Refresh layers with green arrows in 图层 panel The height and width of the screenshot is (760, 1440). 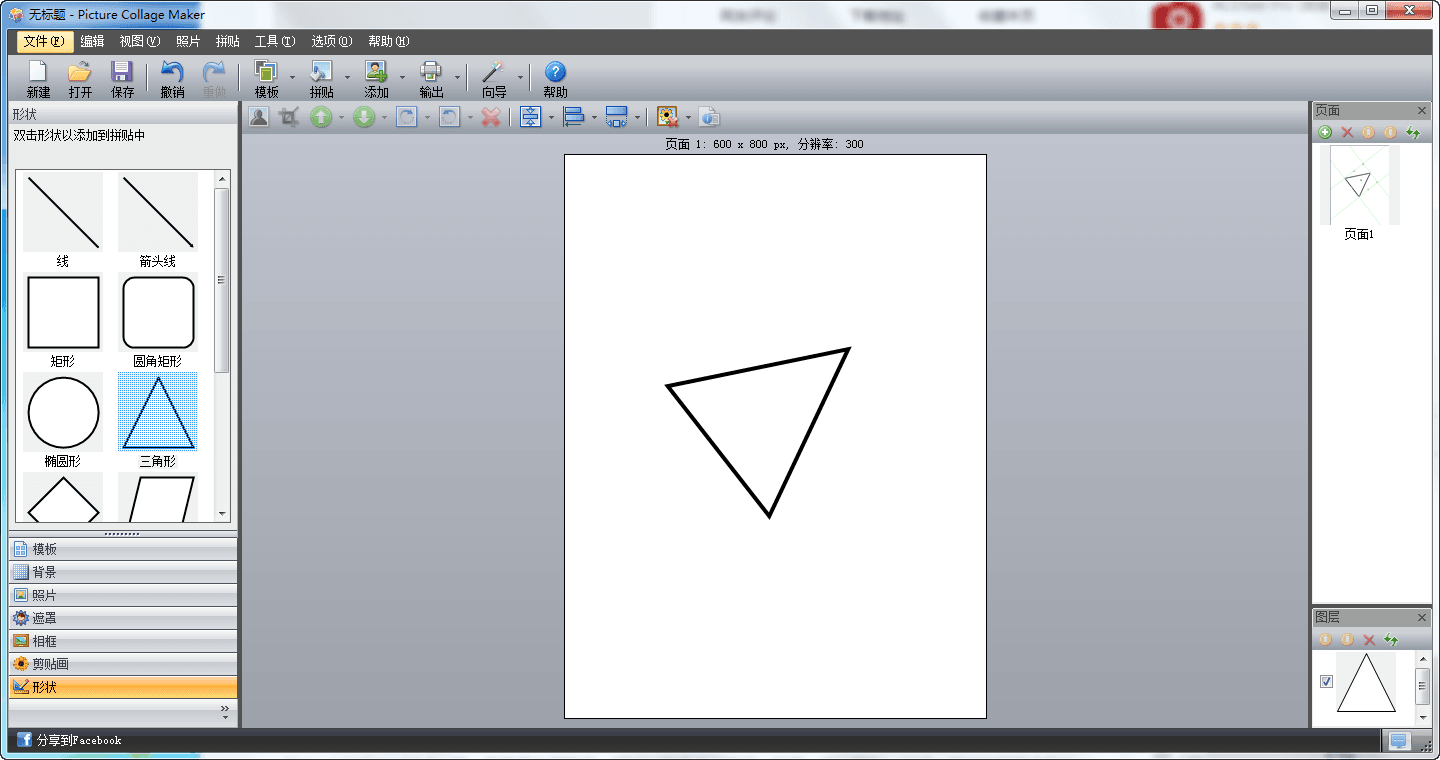click(x=1391, y=640)
